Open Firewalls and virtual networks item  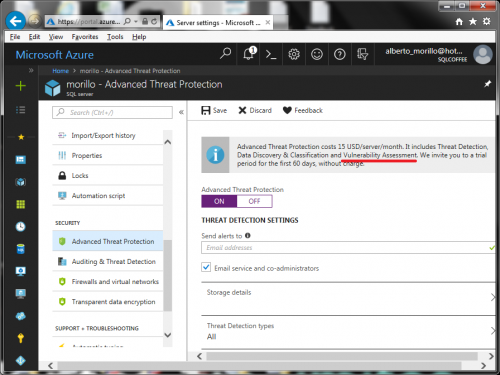pos(108,281)
